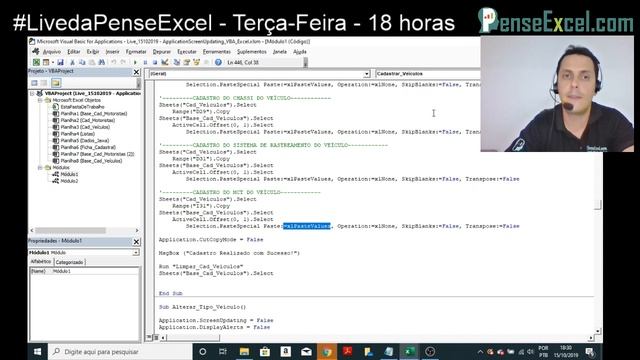Close the Projeto - VBAProject panel
The image size is (640, 360).
pos(136,72)
